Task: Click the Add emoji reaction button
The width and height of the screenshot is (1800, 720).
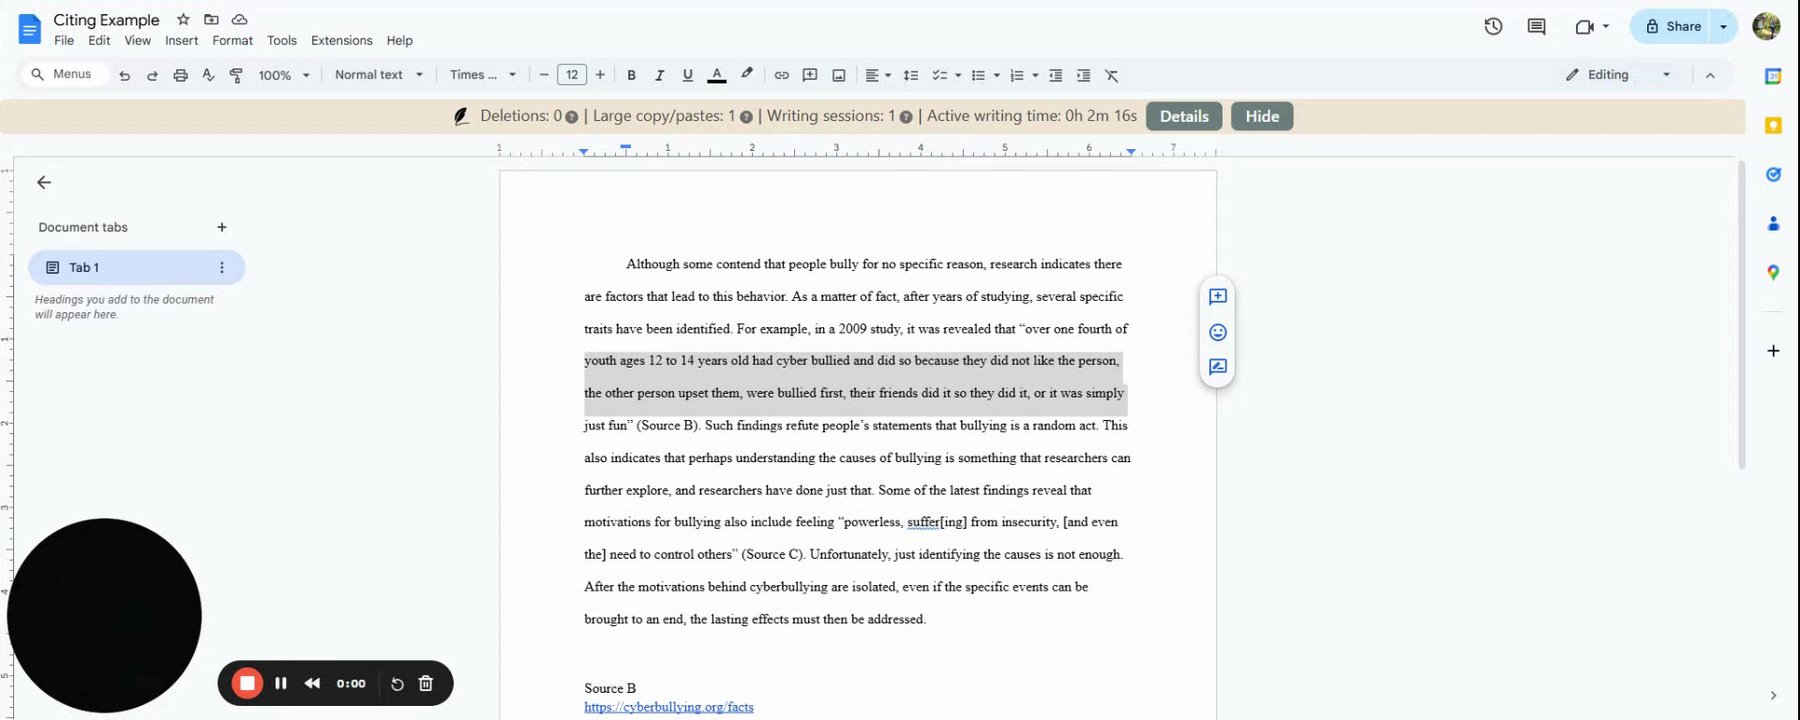Action: pos(1217,332)
